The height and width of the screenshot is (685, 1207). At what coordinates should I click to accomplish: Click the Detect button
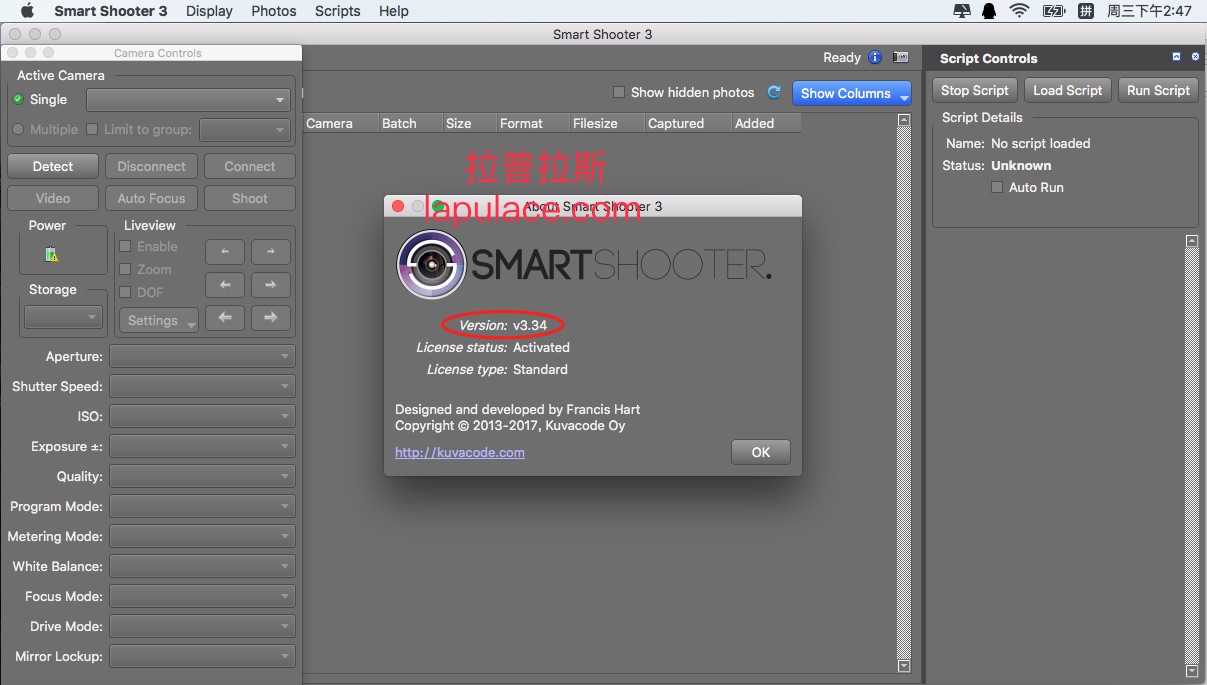pos(53,166)
